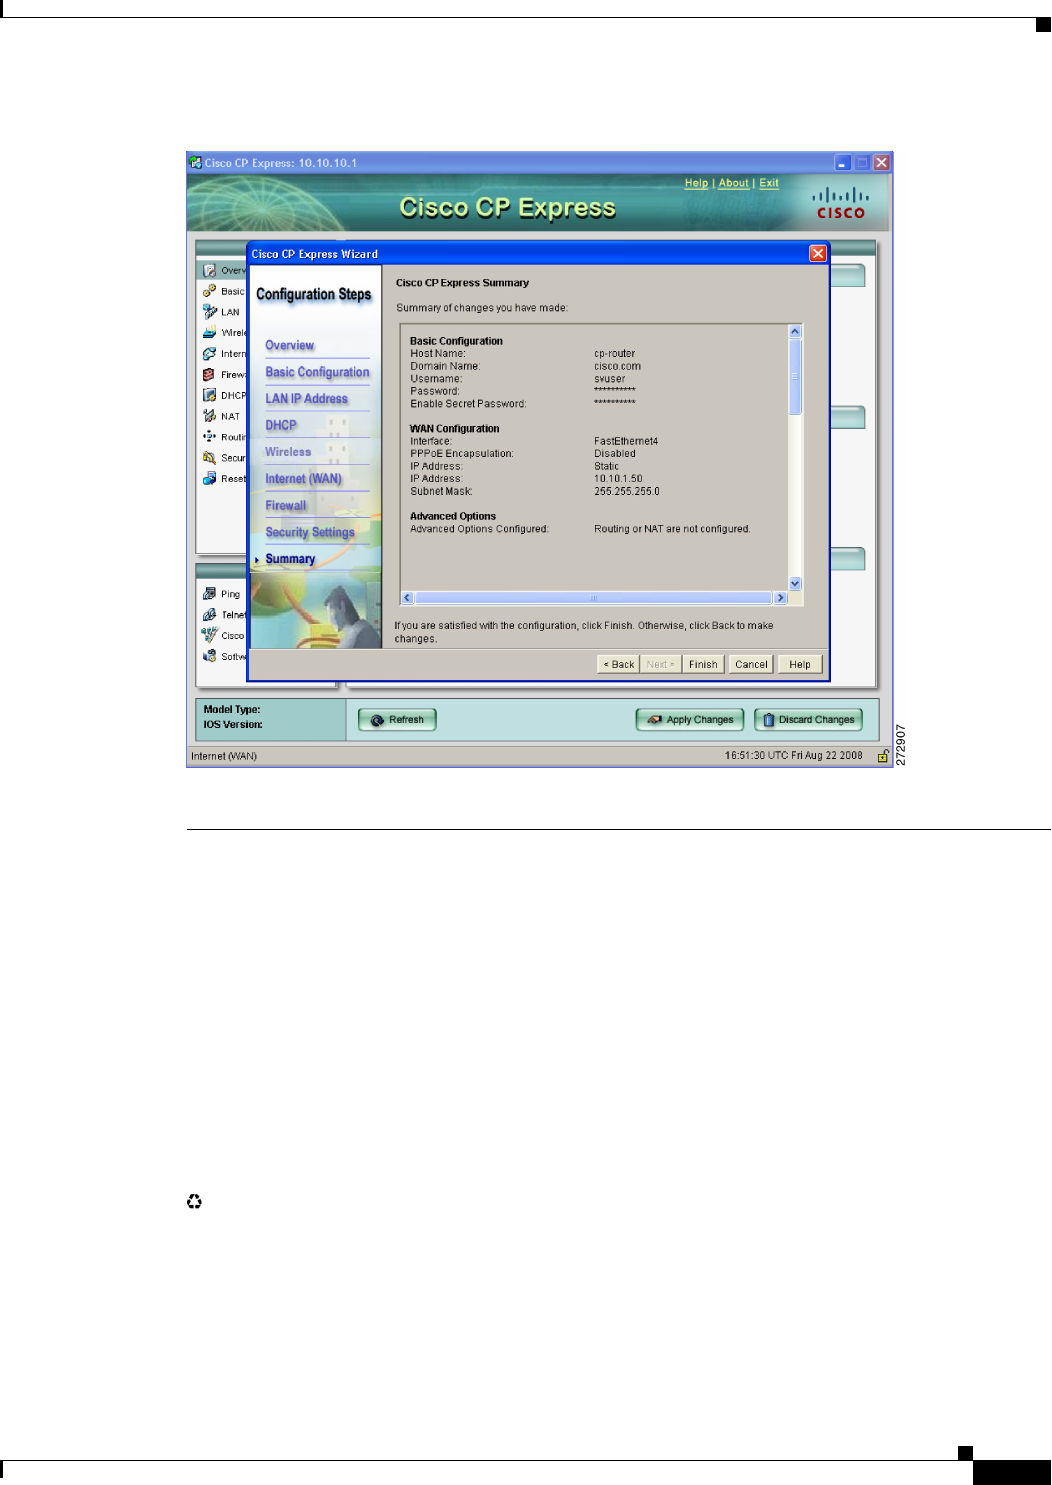This screenshot has height=1485, width=1052.
Task: Select the Summary wizard step
Action: point(290,559)
